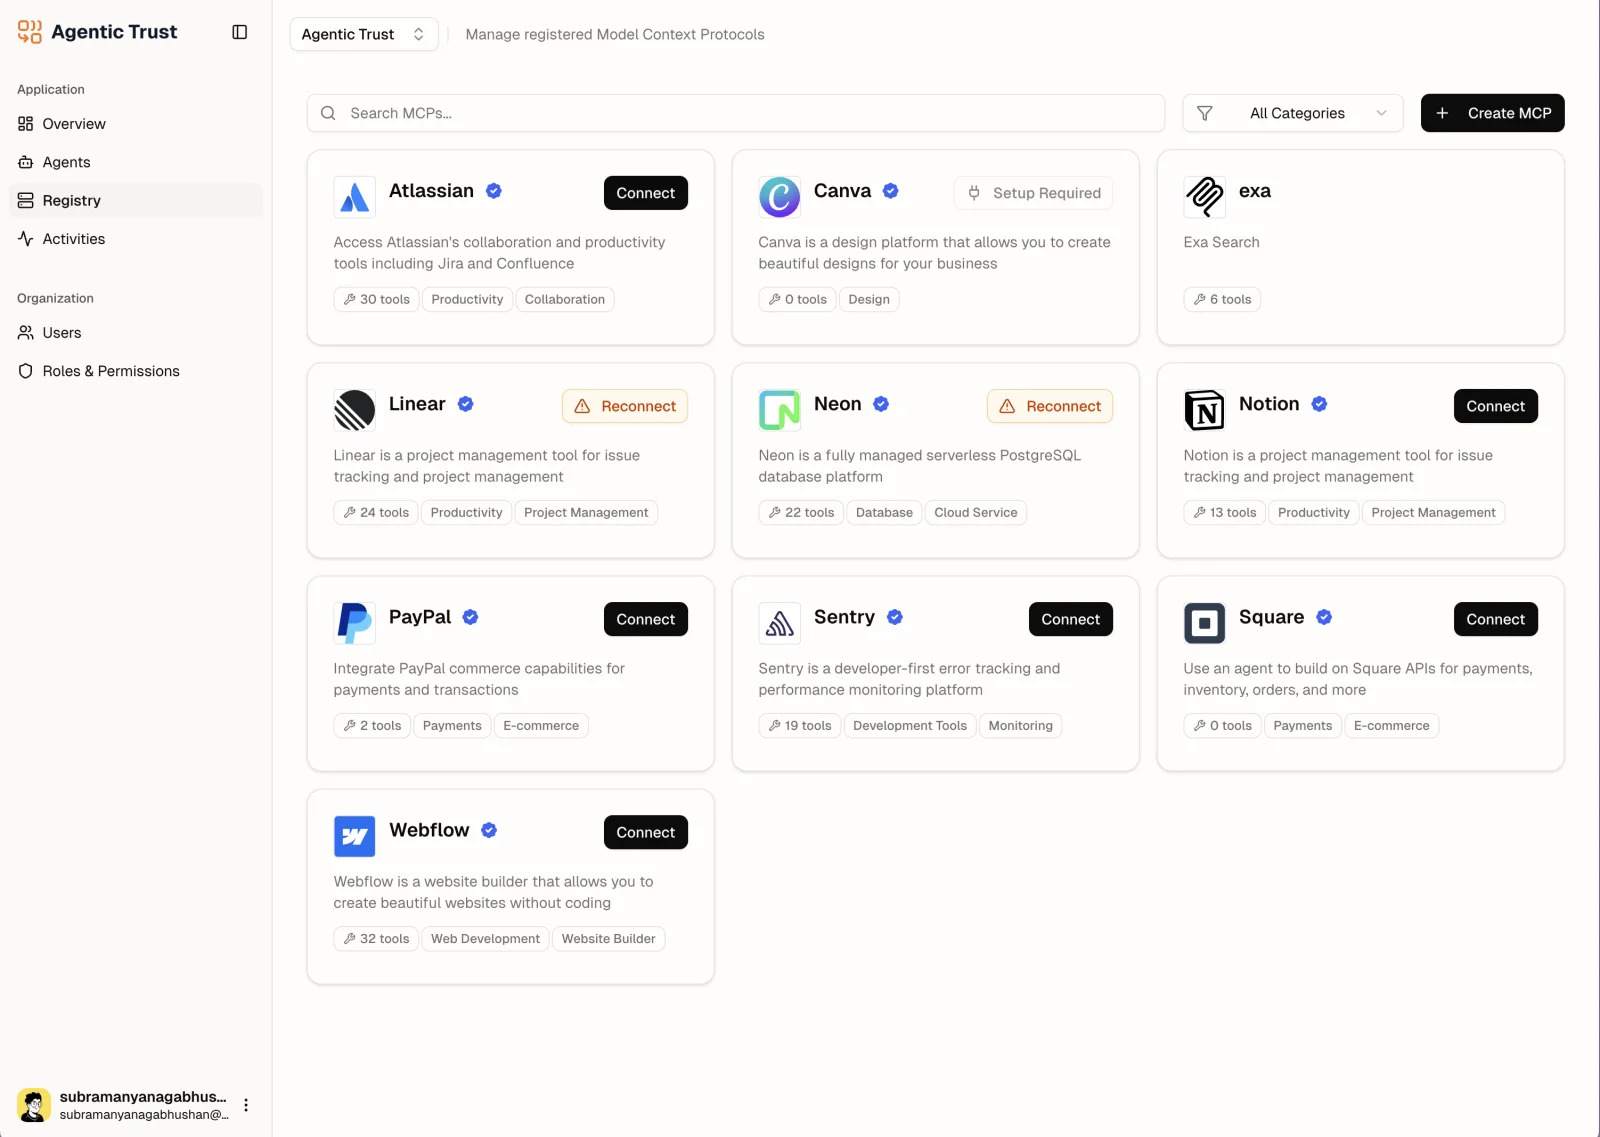Click the Create MCP button

1493,113
